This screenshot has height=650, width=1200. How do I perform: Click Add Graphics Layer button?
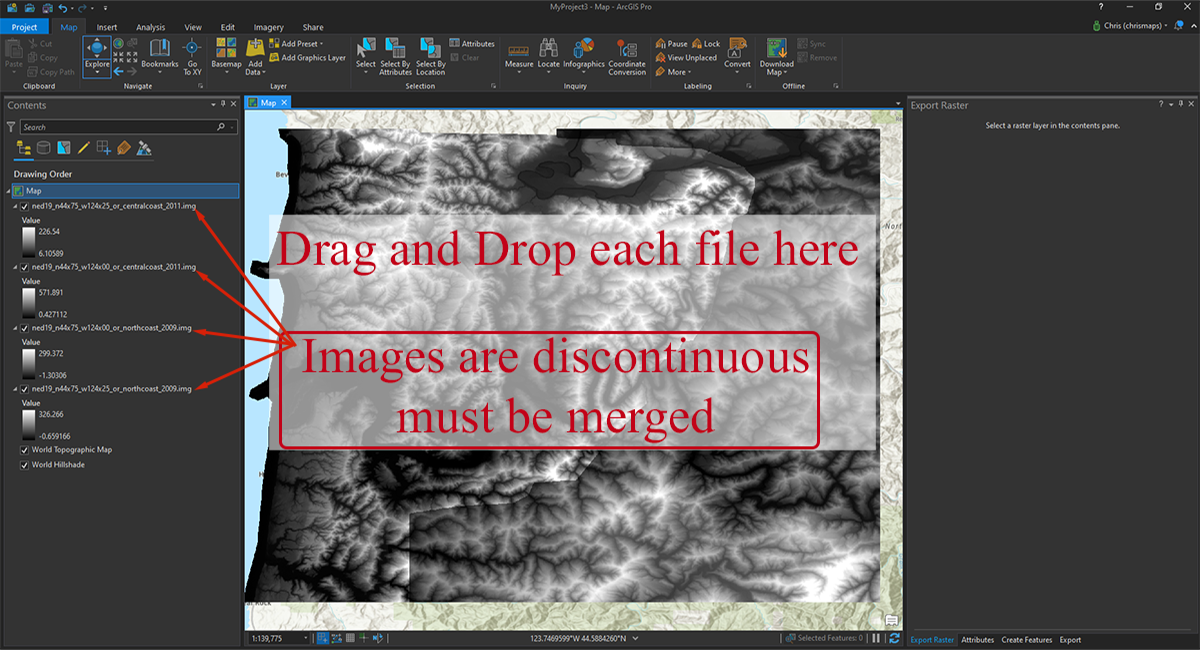tap(308, 58)
